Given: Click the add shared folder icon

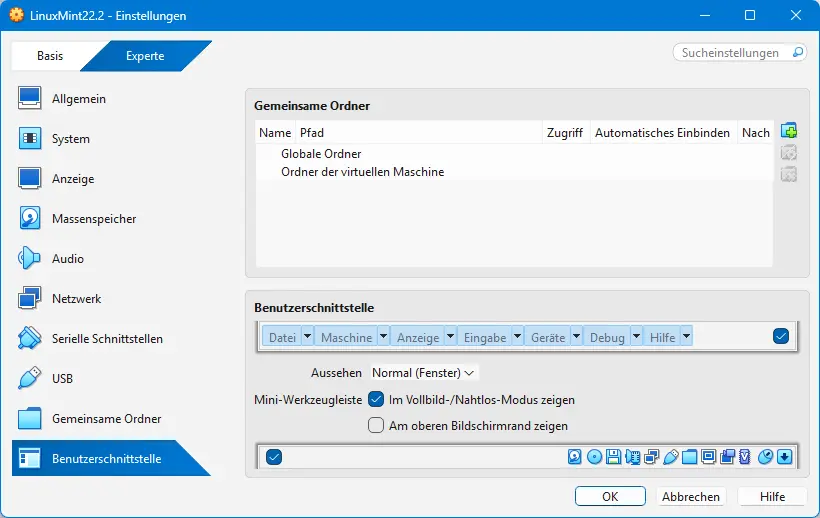Looking at the screenshot, I should pyautogui.click(x=789, y=131).
